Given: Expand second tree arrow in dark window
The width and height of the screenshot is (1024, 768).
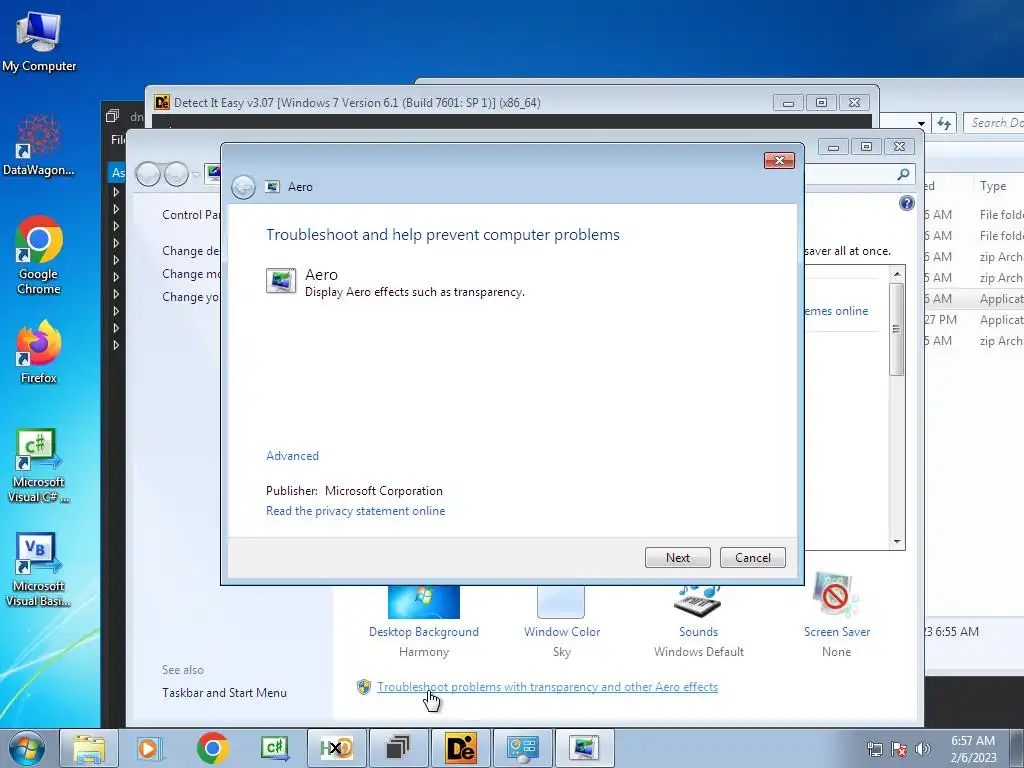Looking at the screenshot, I should pyautogui.click(x=116, y=209).
